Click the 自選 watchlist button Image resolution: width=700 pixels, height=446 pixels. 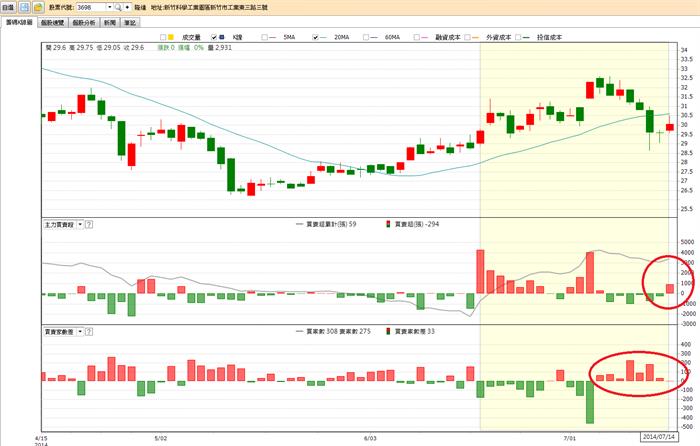pos(8,7)
